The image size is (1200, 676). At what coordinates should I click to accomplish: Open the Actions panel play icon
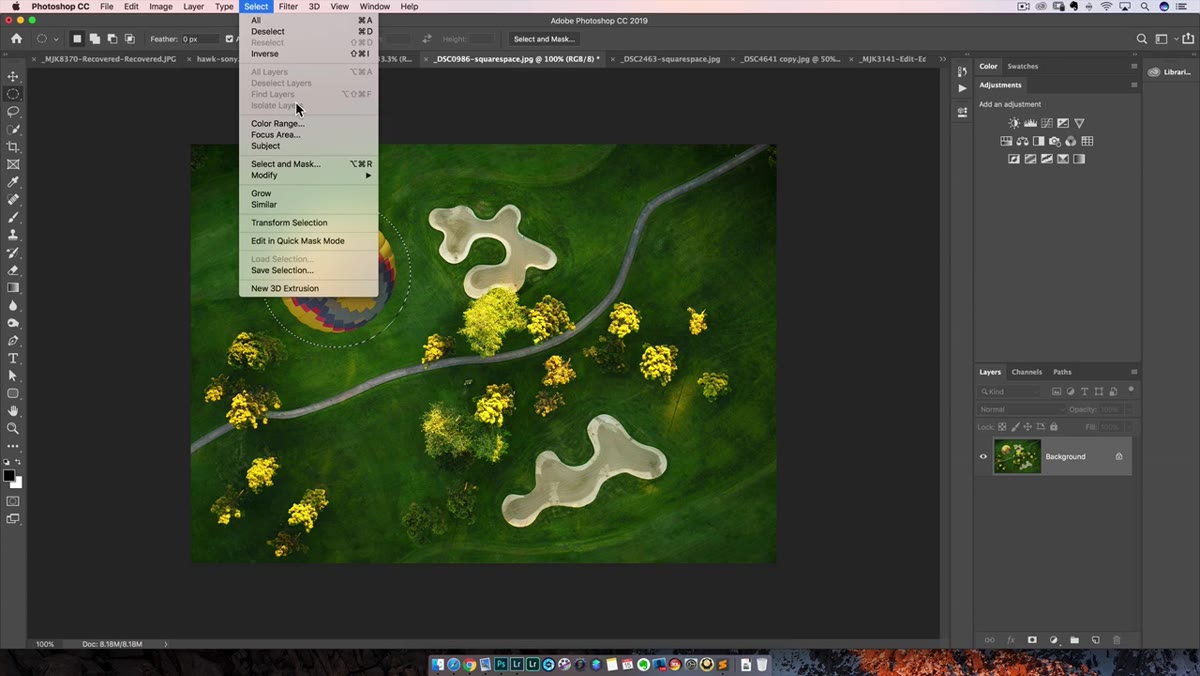[x=962, y=88]
